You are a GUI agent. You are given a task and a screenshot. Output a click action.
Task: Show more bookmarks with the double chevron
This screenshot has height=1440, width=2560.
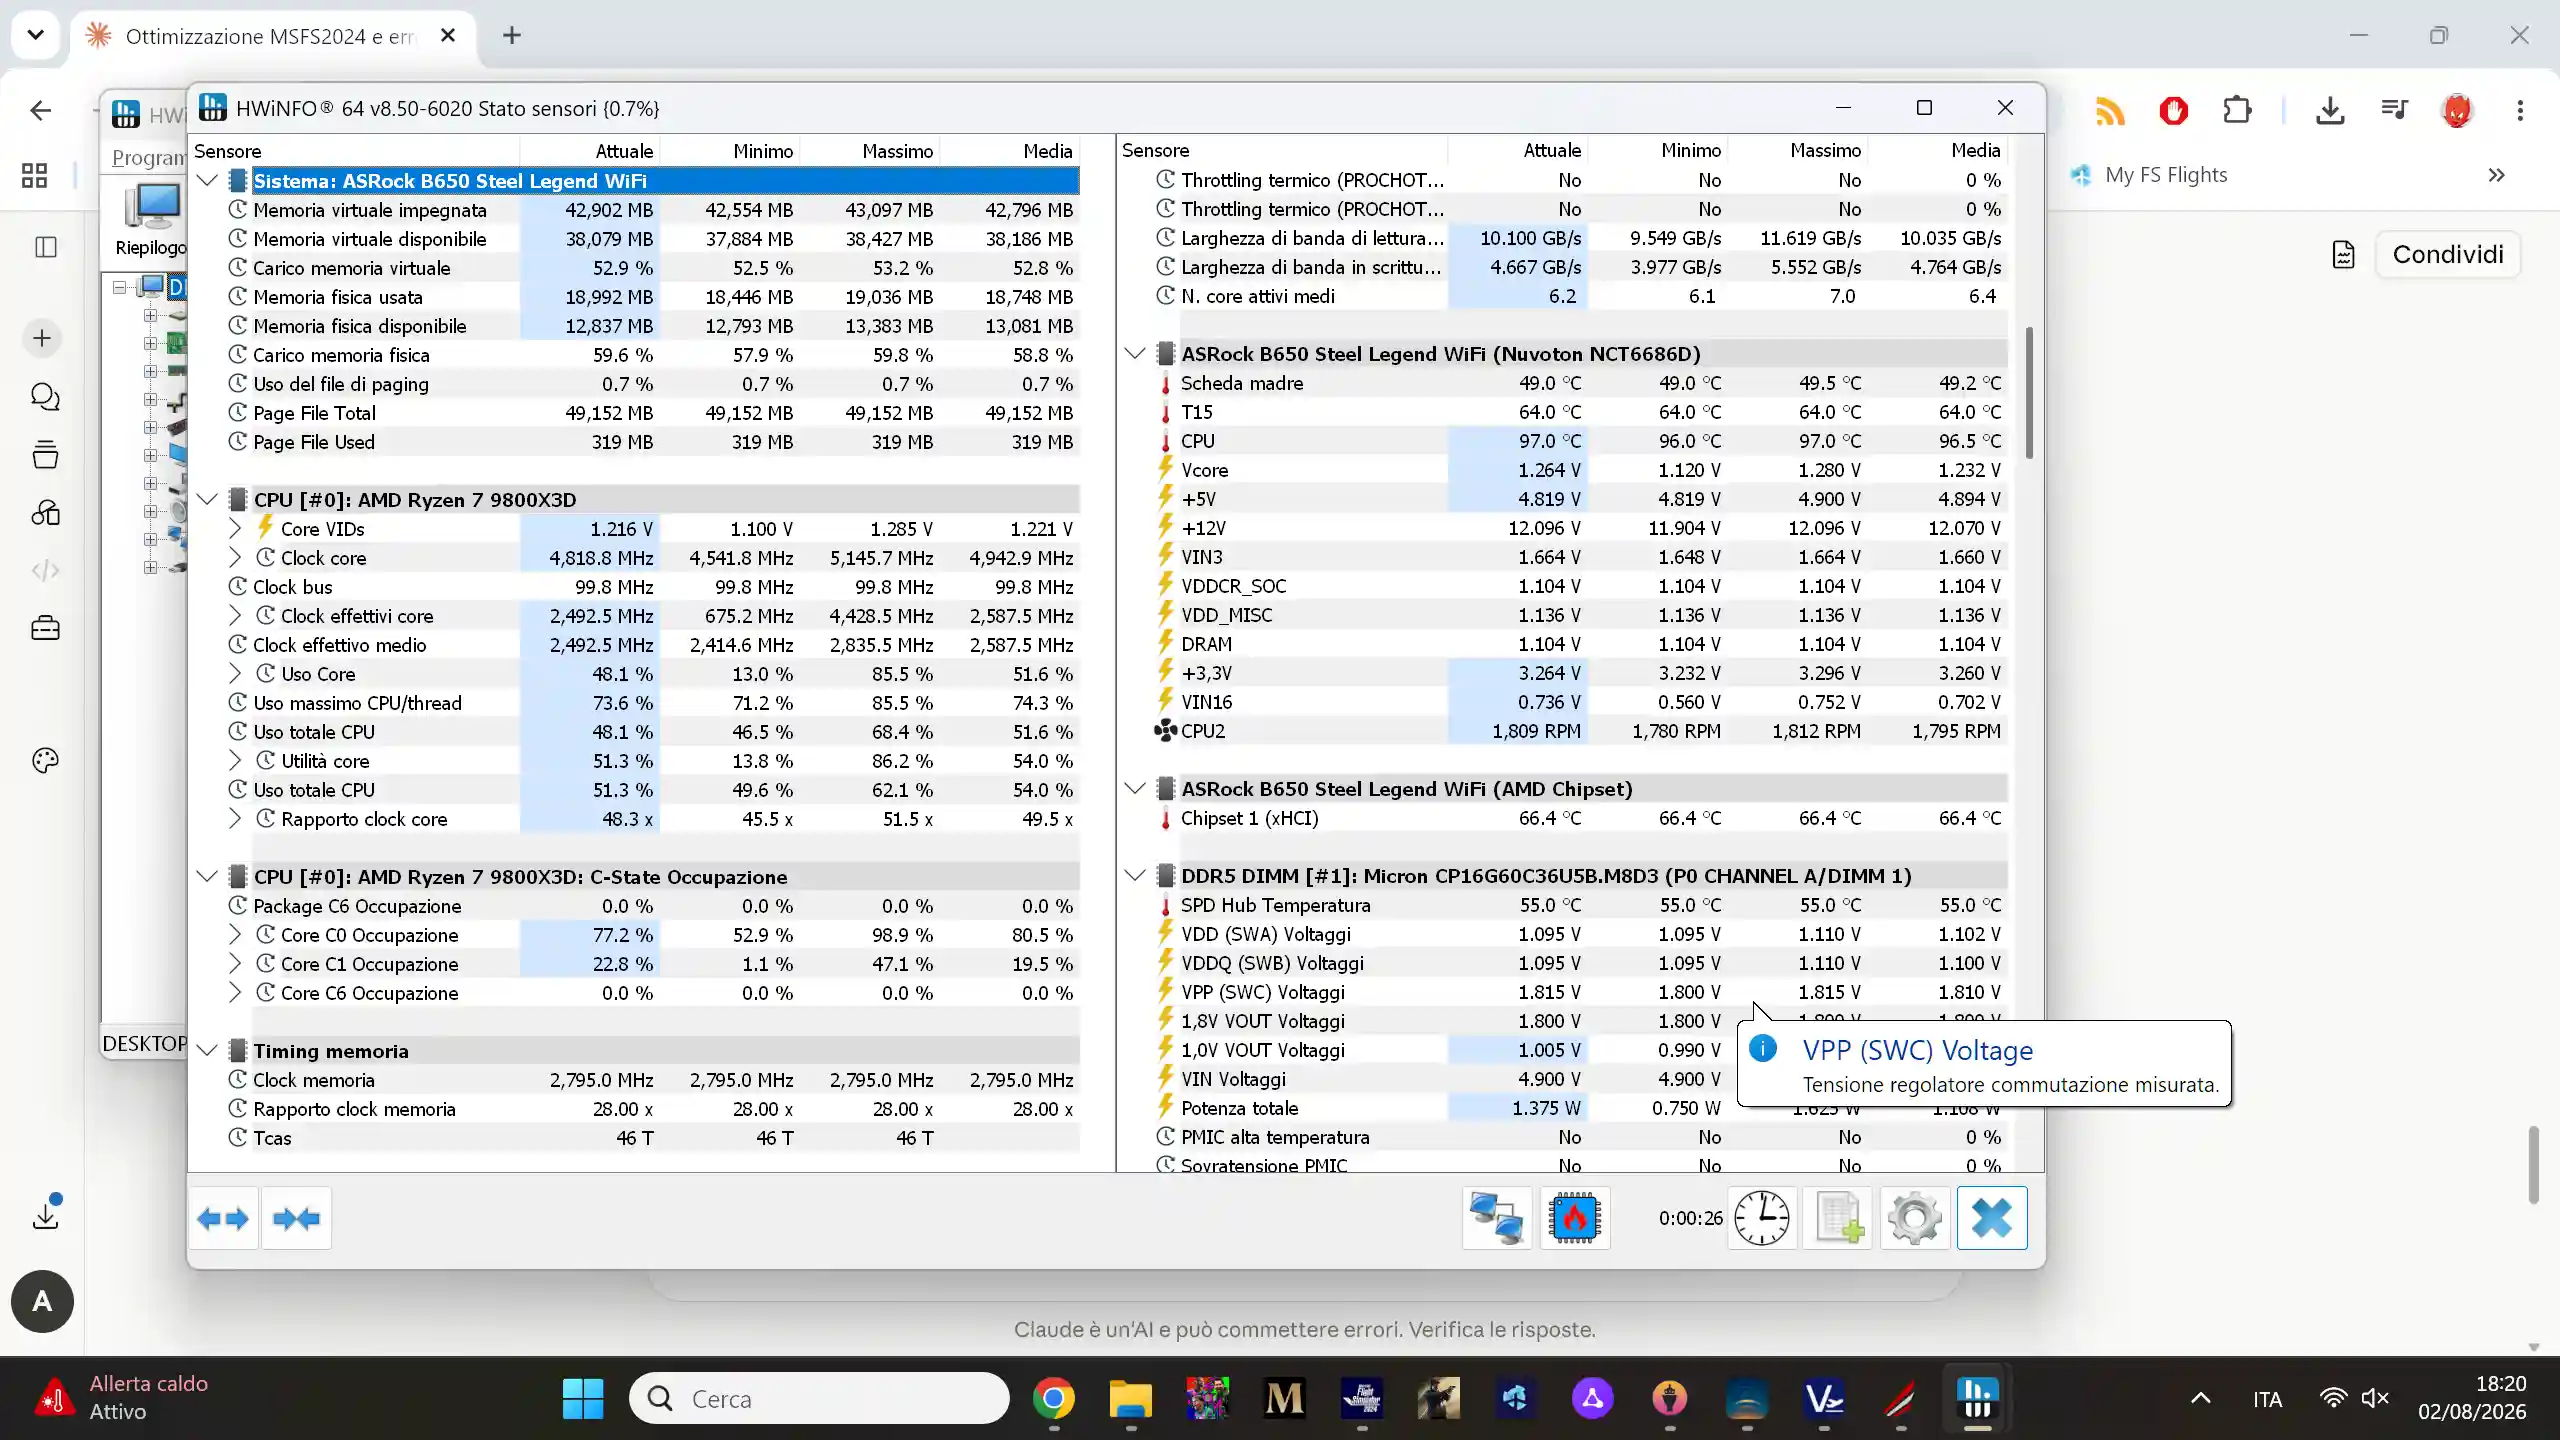click(2497, 175)
